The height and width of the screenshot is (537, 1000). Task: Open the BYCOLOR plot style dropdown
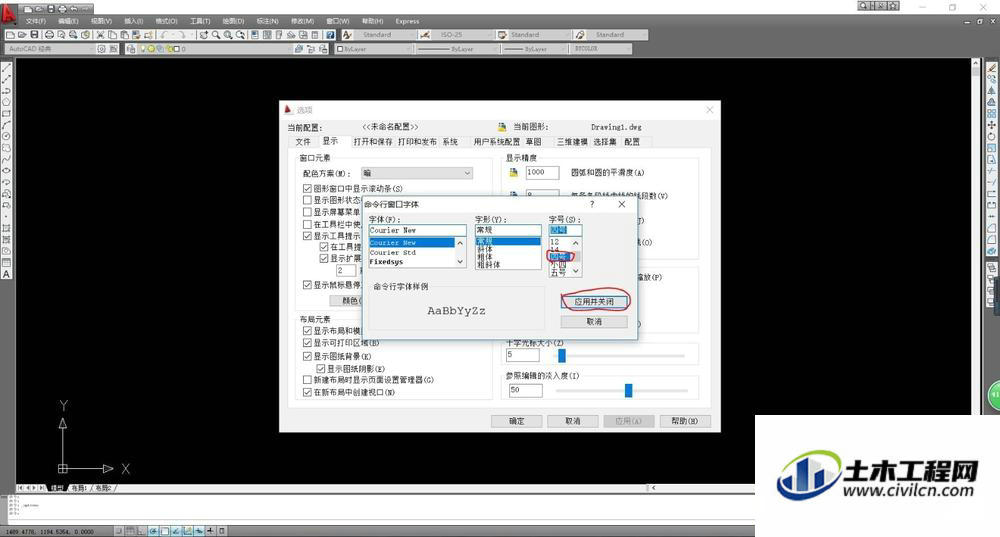click(601, 48)
